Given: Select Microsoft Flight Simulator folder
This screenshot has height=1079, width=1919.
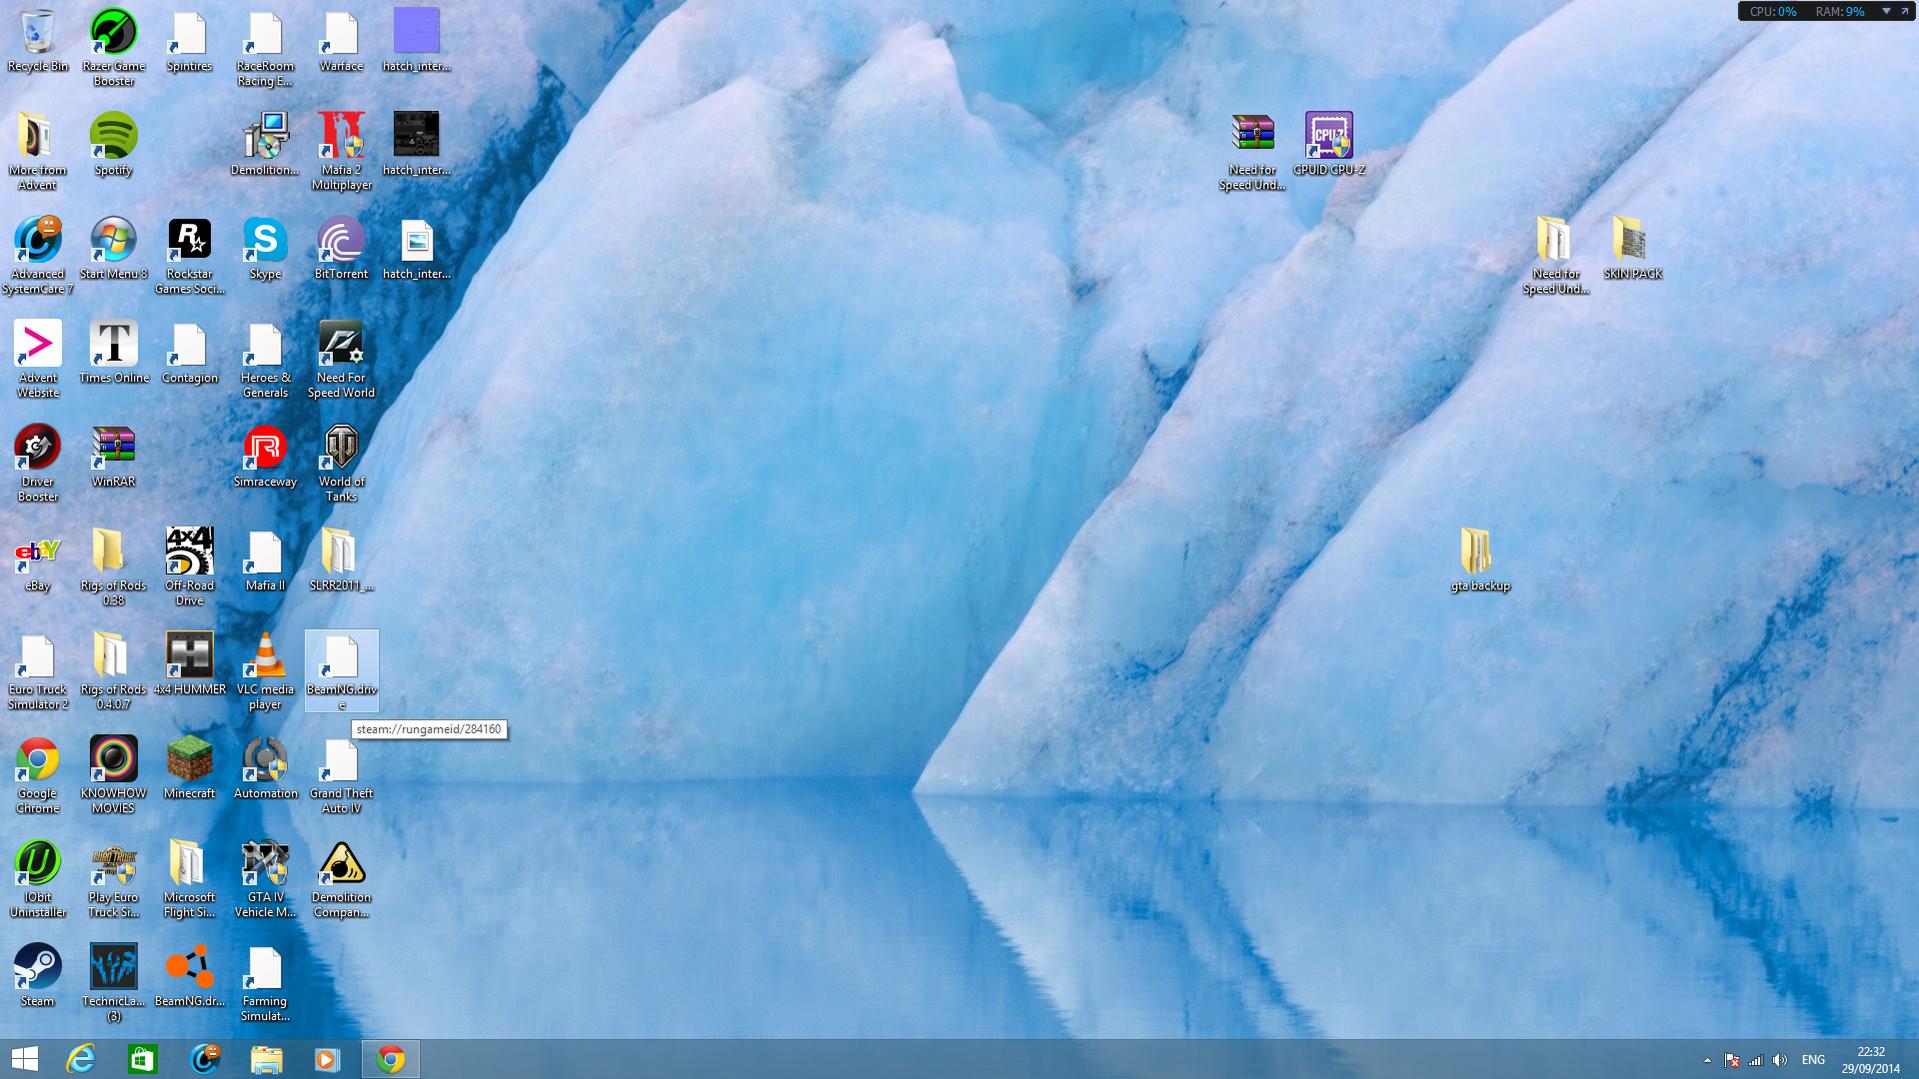Looking at the screenshot, I should point(189,880).
